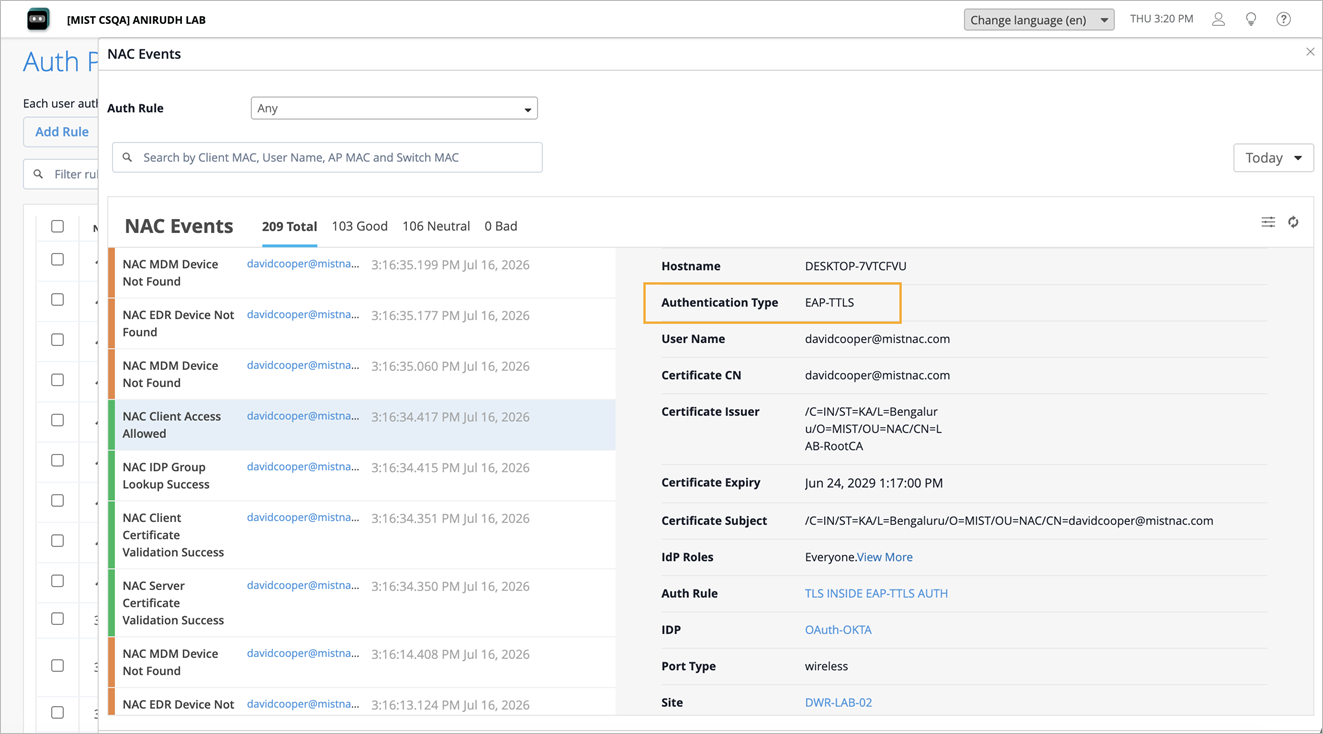Open the DWR-LAB-02 site link

point(838,702)
